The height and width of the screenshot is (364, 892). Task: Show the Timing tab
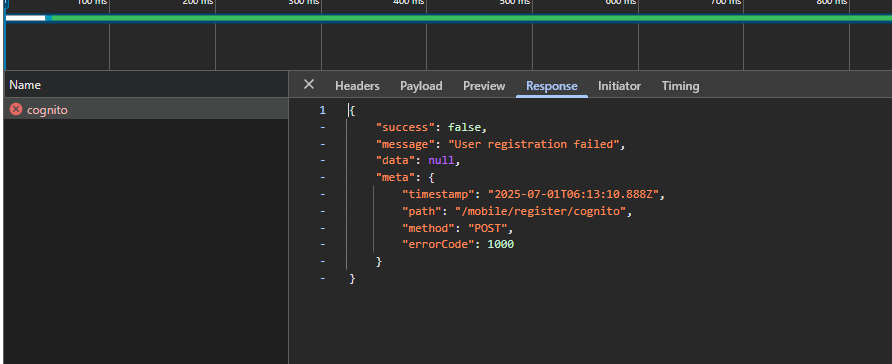680,86
